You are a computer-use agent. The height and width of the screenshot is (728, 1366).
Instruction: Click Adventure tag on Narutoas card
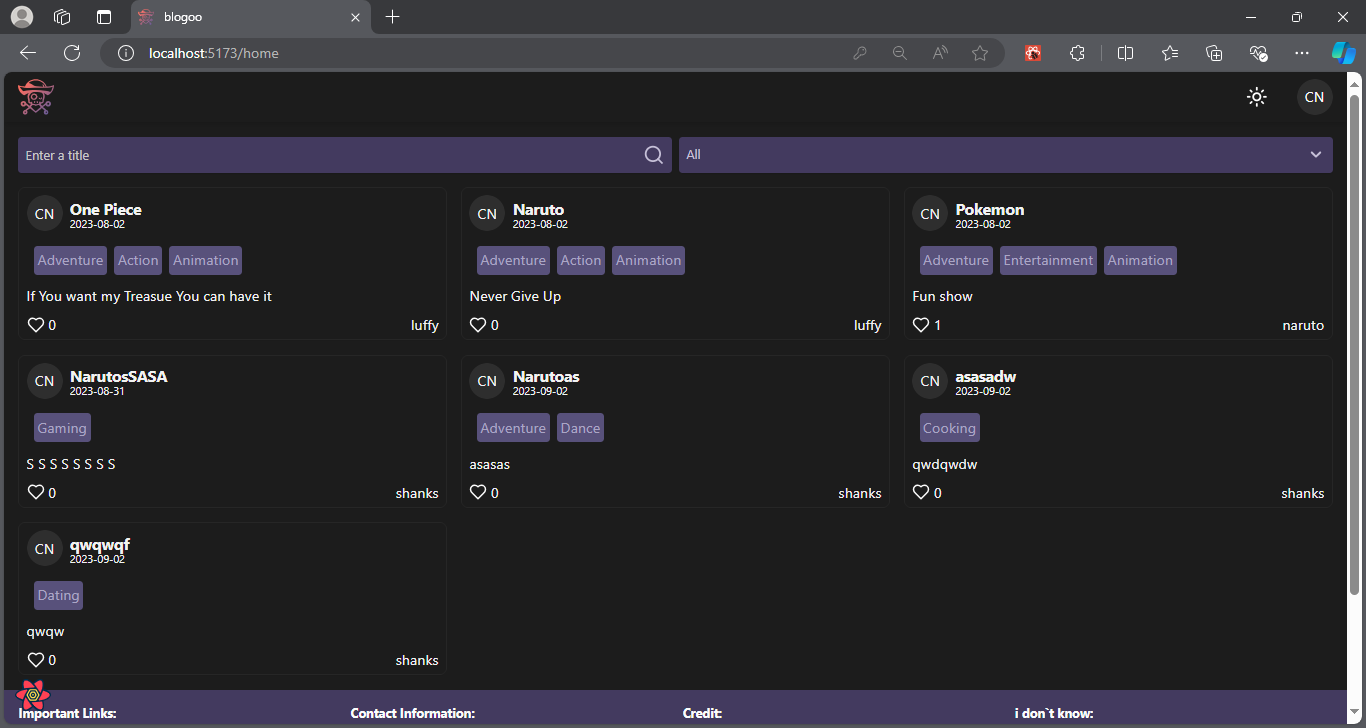(x=513, y=428)
